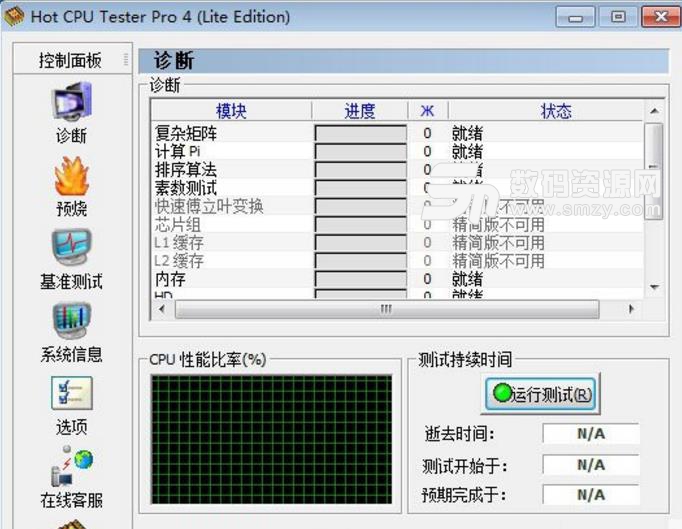This screenshot has height=529, width=682.
Task: Click the Ж column header
Action: coord(428,111)
